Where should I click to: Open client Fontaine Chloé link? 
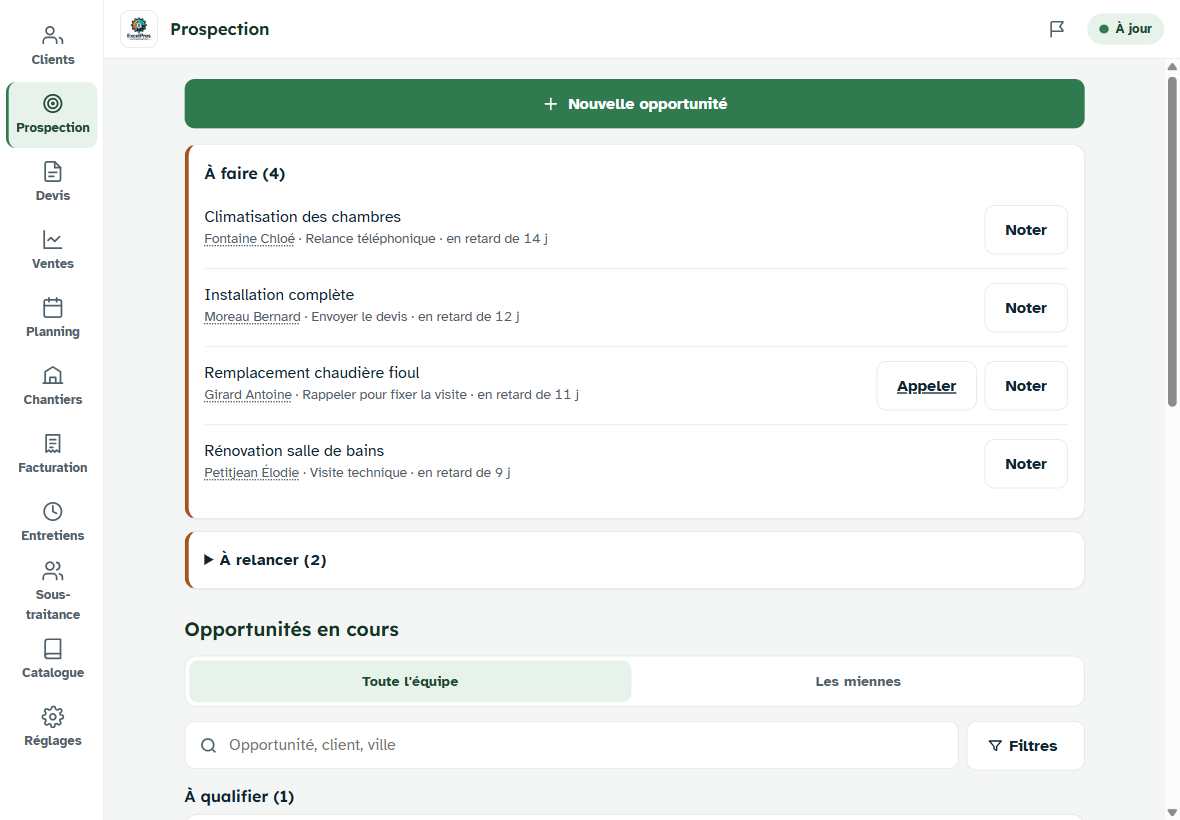[x=250, y=238]
